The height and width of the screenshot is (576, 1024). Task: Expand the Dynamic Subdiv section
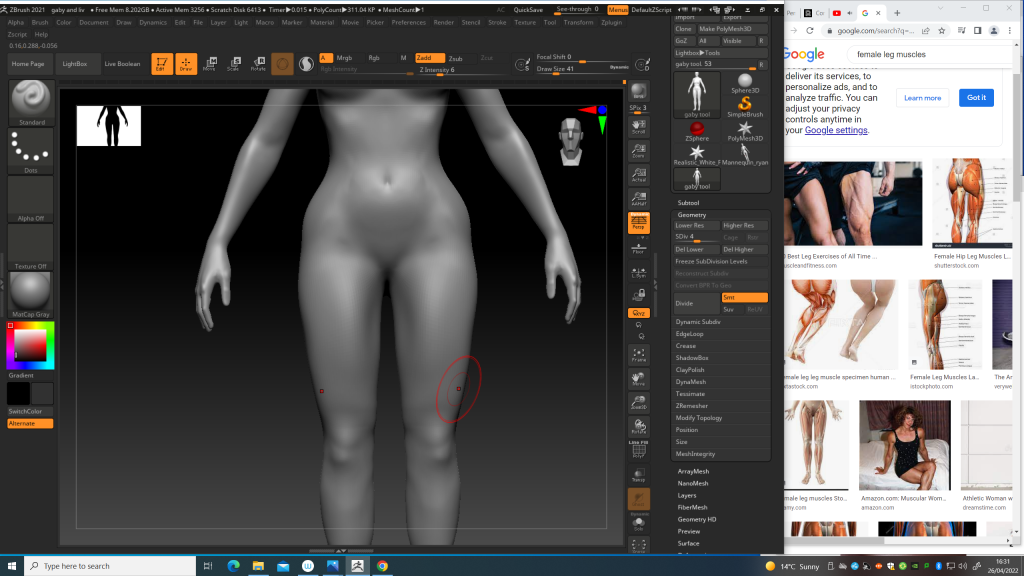pyautogui.click(x=698, y=322)
